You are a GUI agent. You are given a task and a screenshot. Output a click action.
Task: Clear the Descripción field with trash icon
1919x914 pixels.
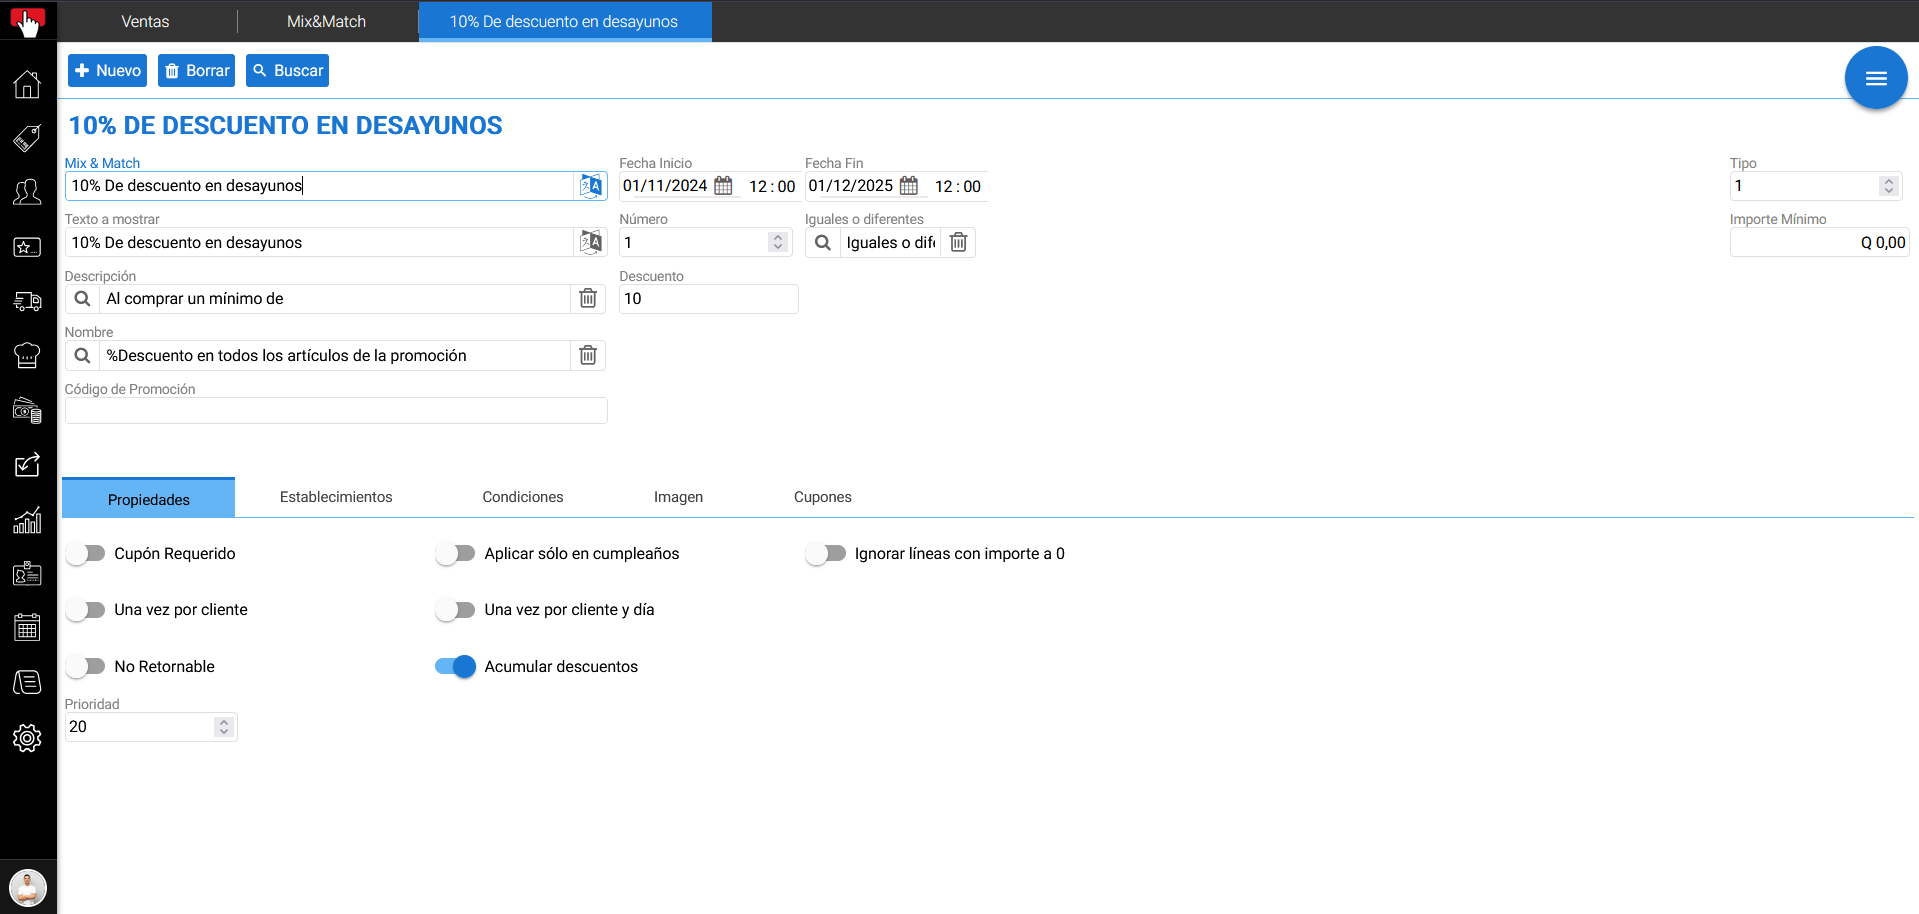(588, 299)
